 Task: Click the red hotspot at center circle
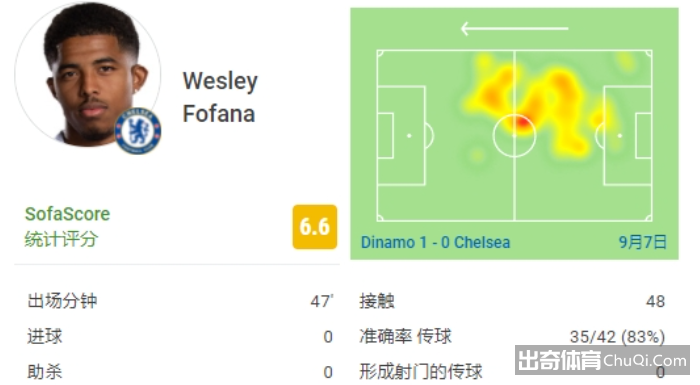click(x=521, y=123)
